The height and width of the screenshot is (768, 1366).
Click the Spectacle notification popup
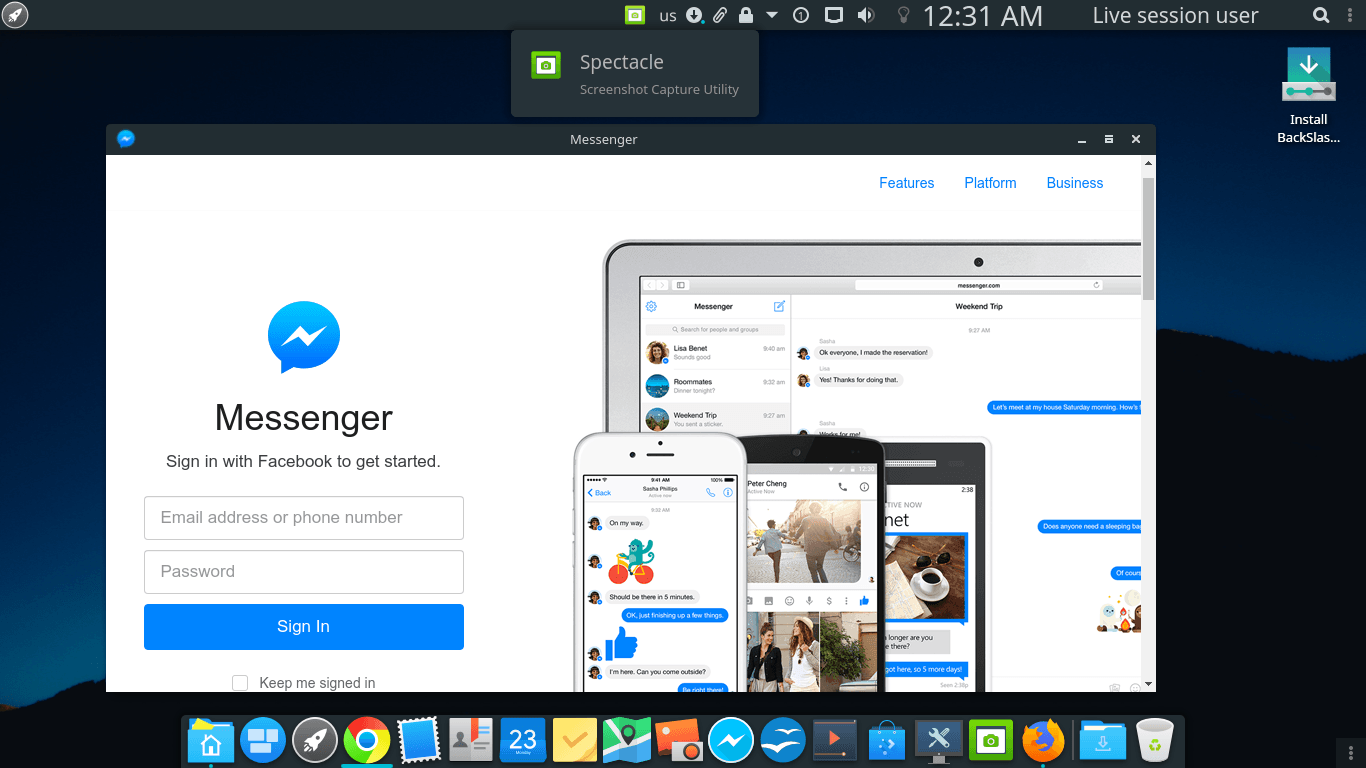pos(635,74)
